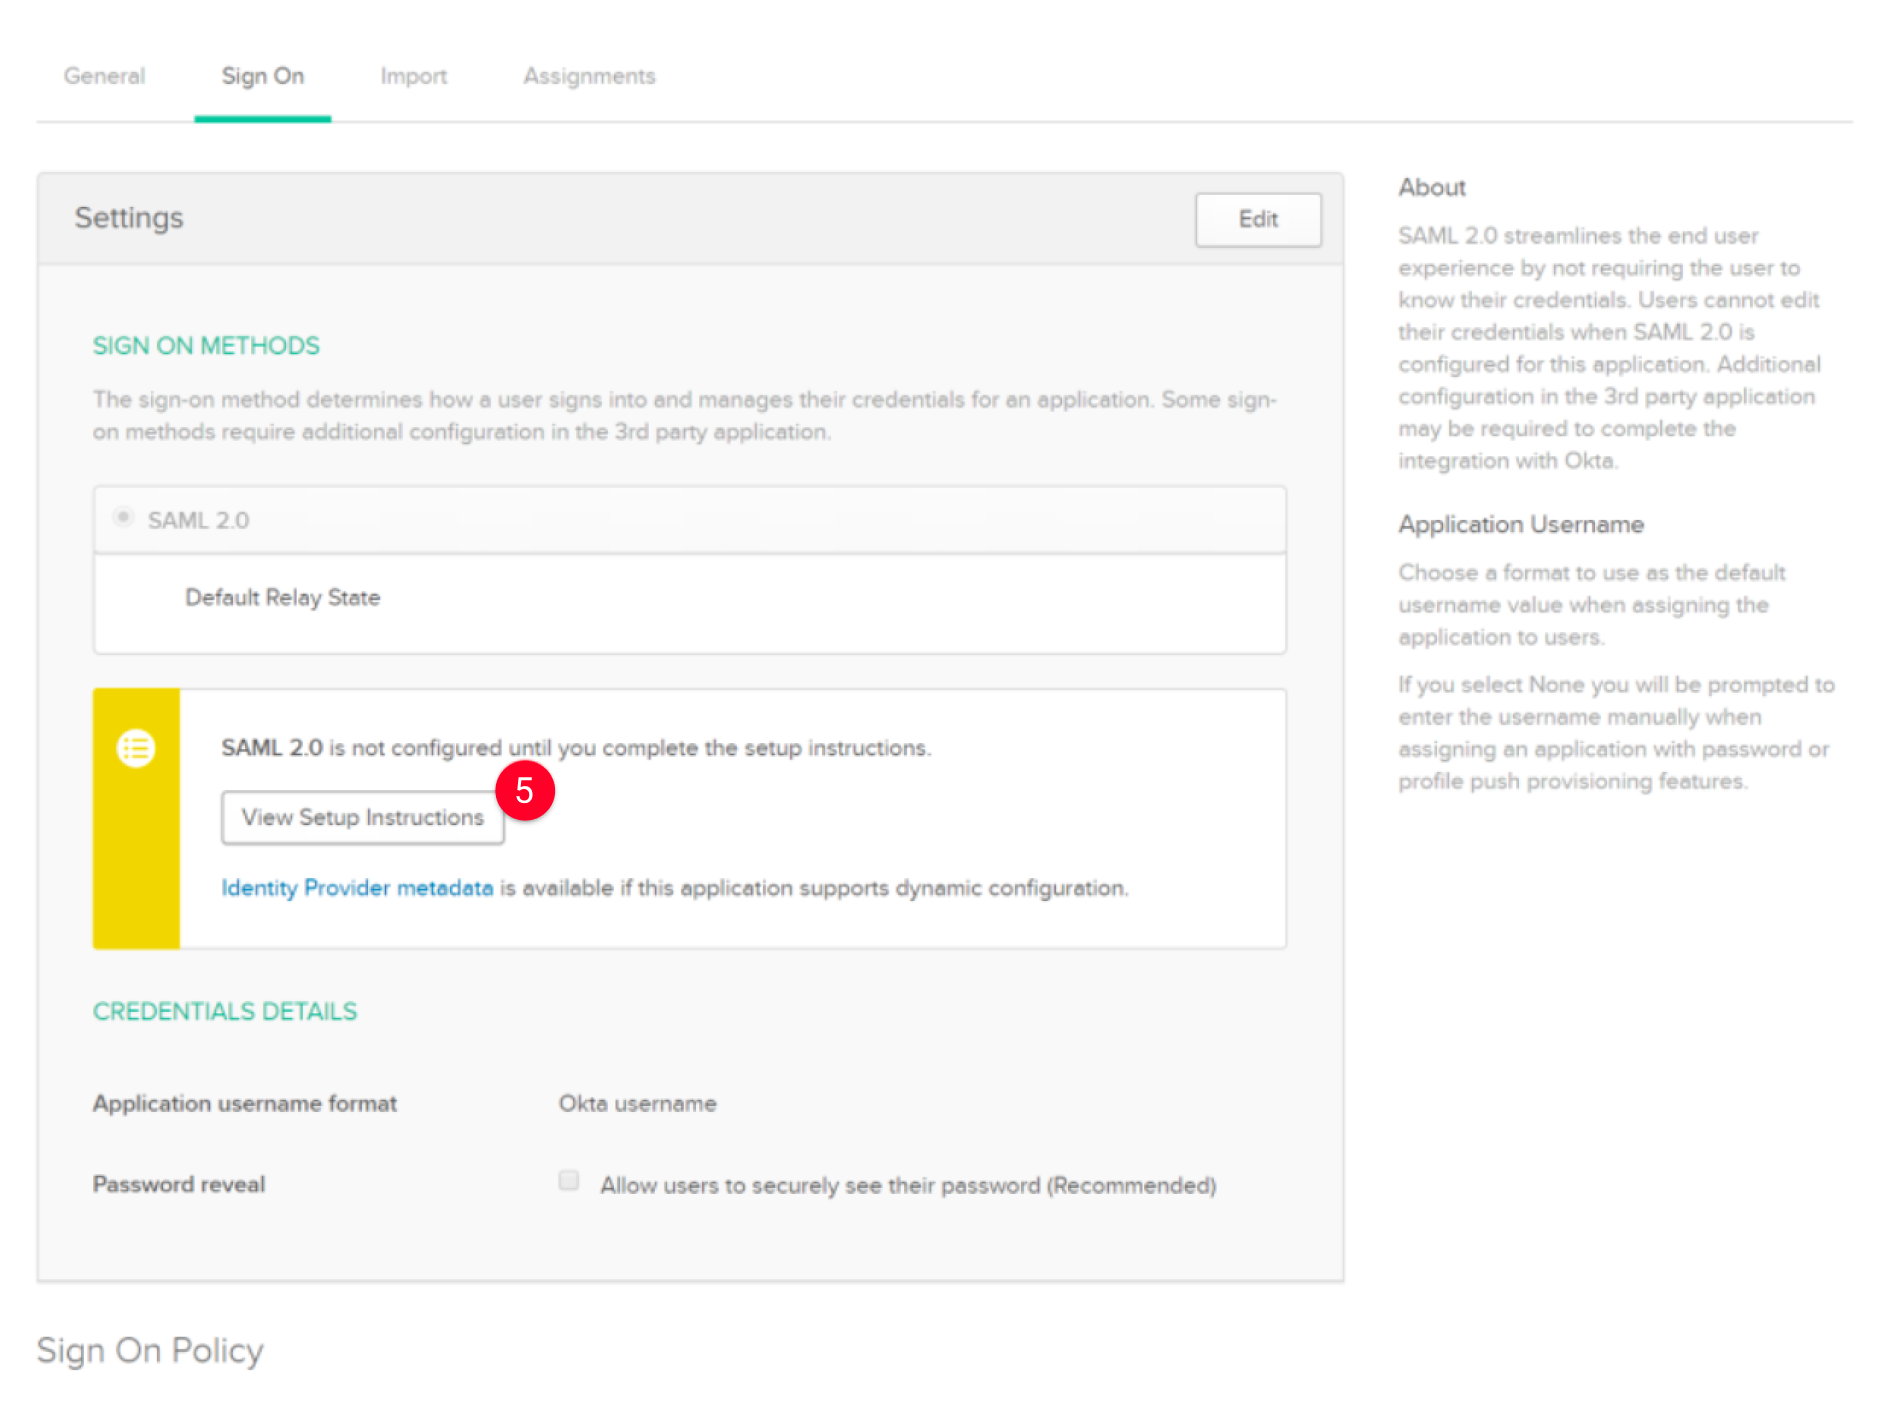Click the Application Username section heading
This screenshot has height=1419, width=1887.
point(1519,523)
